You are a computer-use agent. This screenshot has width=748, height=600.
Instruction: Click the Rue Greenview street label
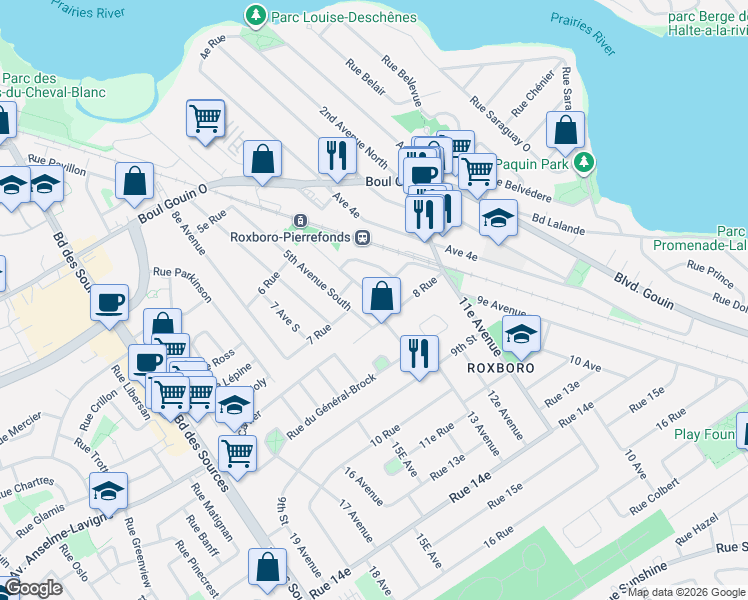point(137,552)
